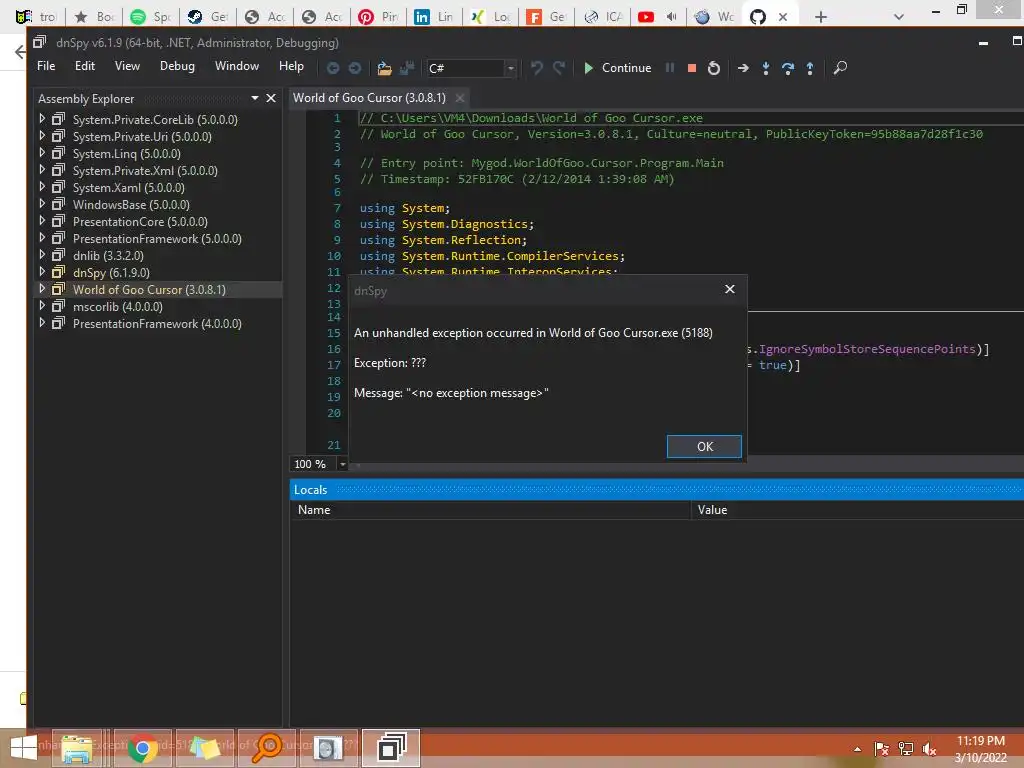Select PresentationFramework (4.0.0.0) assembly

pyautogui.click(x=157, y=323)
